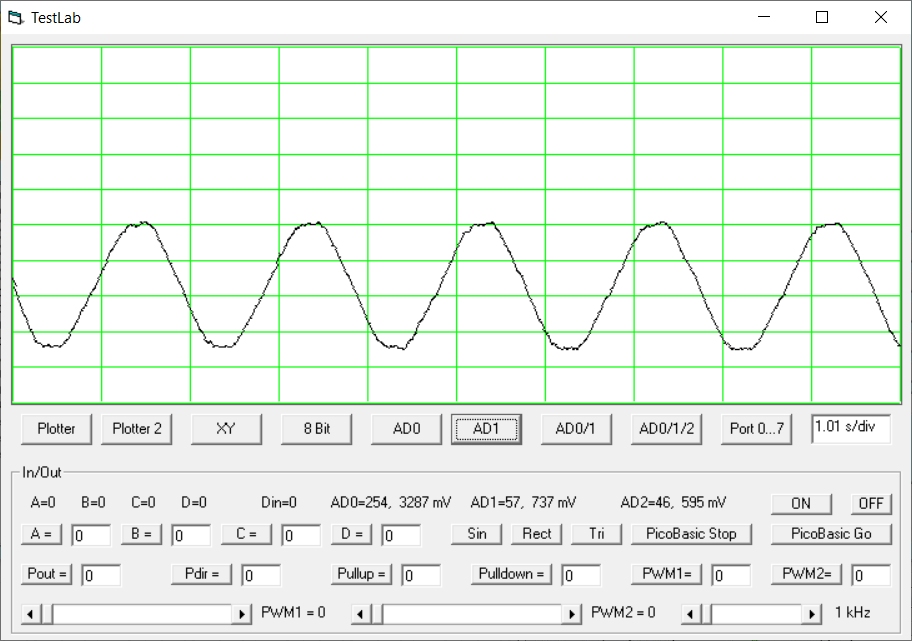Select the Rect waveform button
The image size is (912, 641).
[x=536, y=533]
